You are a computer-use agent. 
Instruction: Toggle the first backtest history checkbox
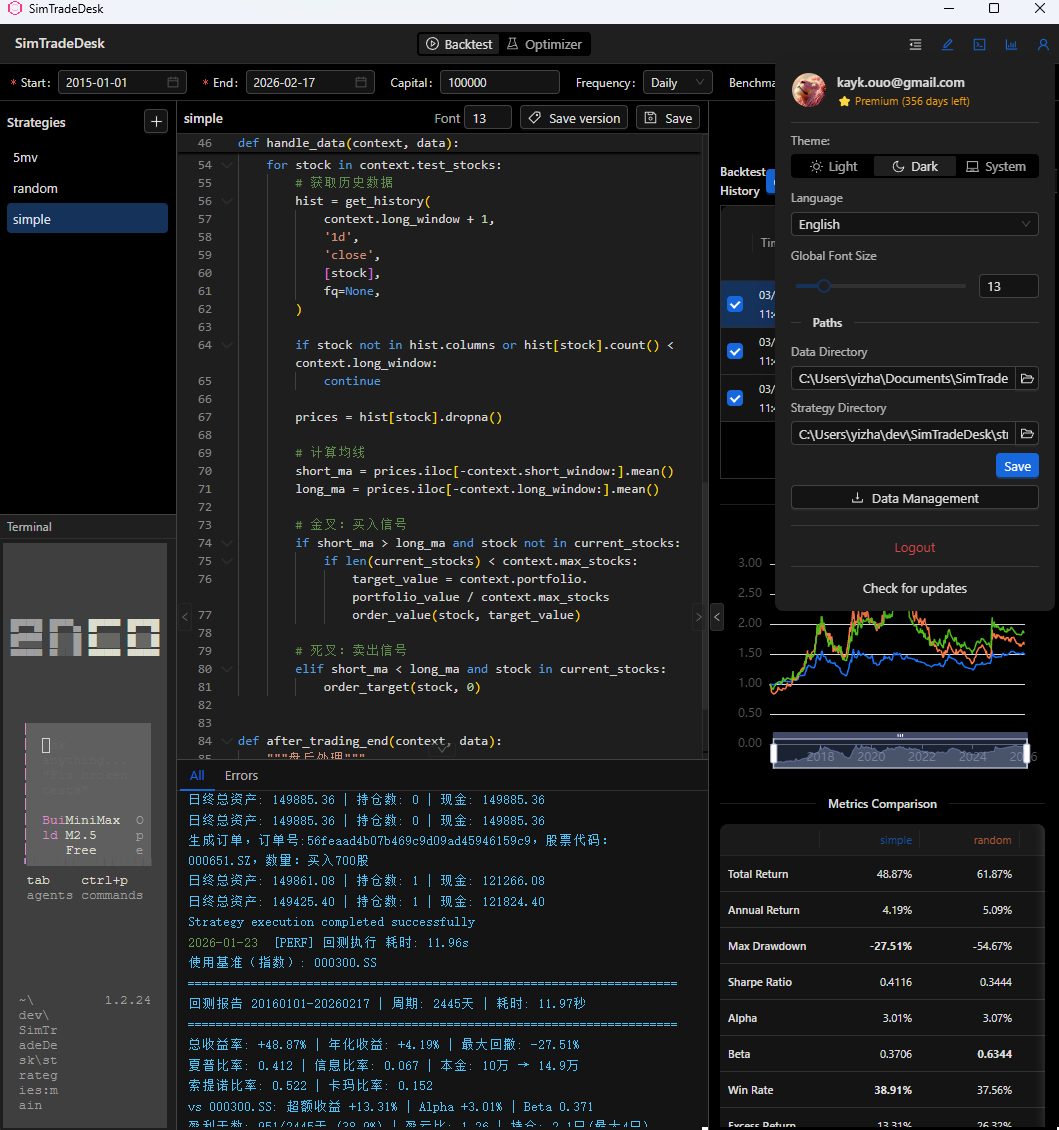tap(735, 304)
